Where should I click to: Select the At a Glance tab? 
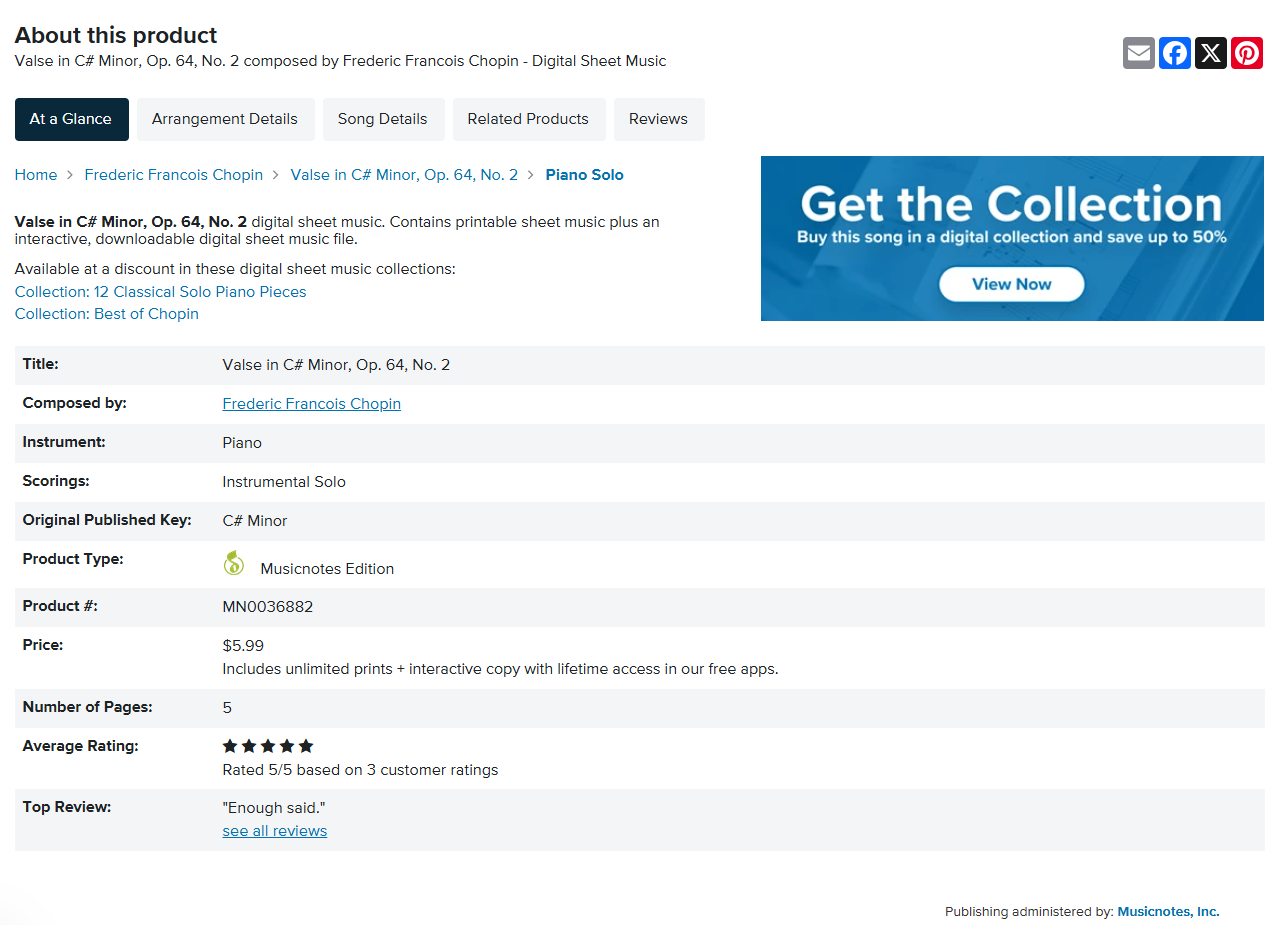pyautogui.click(x=71, y=119)
